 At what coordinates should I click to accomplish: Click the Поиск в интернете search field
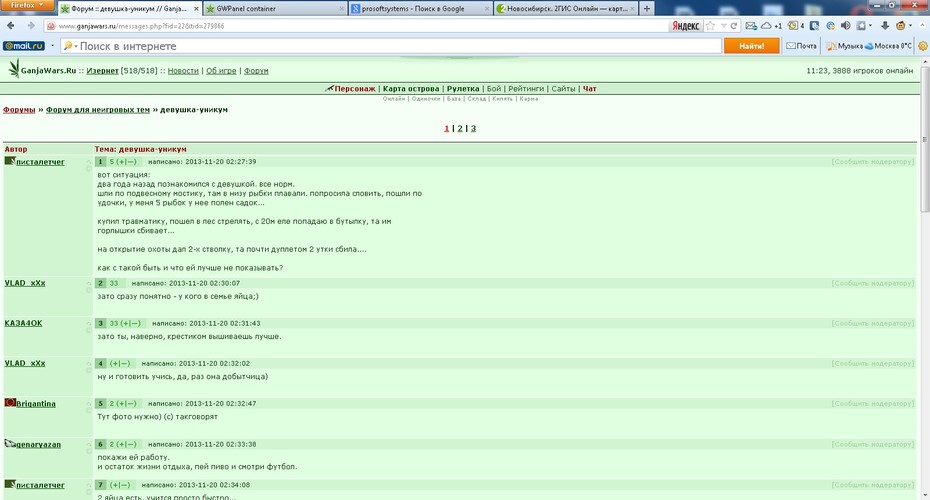(x=391, y=46)
